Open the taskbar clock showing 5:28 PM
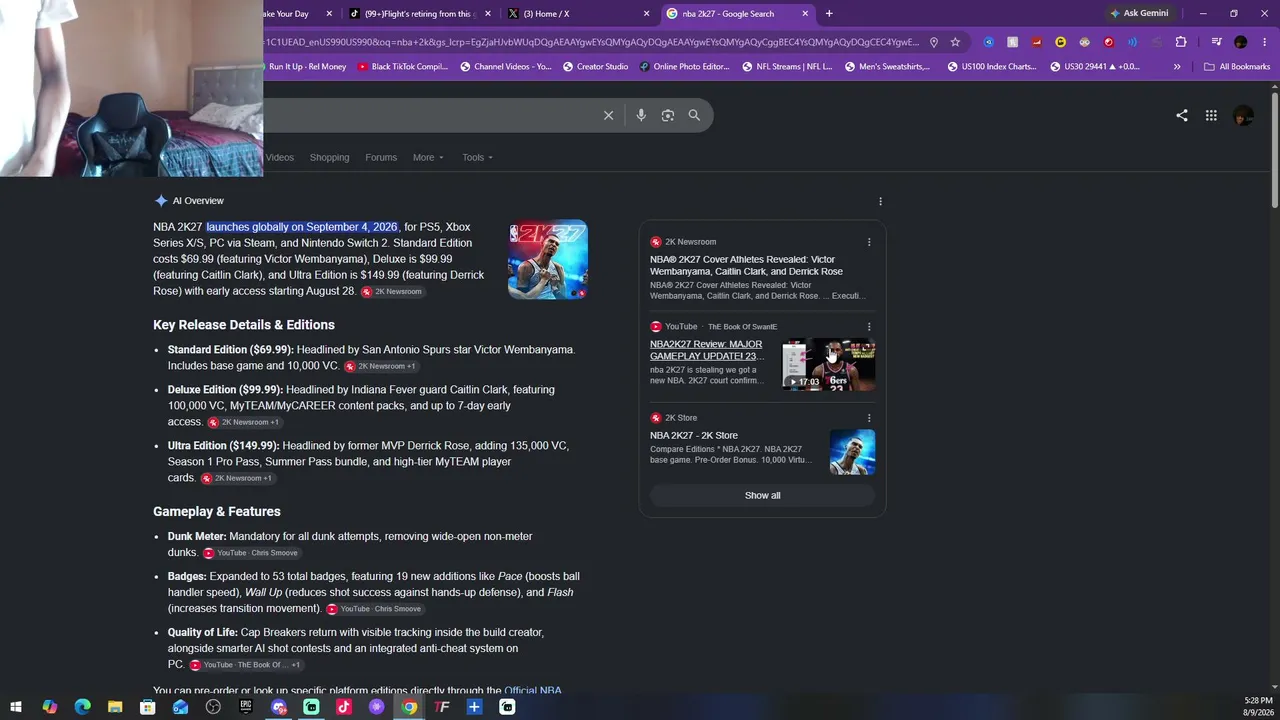Screen dimensions: 1280x720 (x=1258, y=707)
